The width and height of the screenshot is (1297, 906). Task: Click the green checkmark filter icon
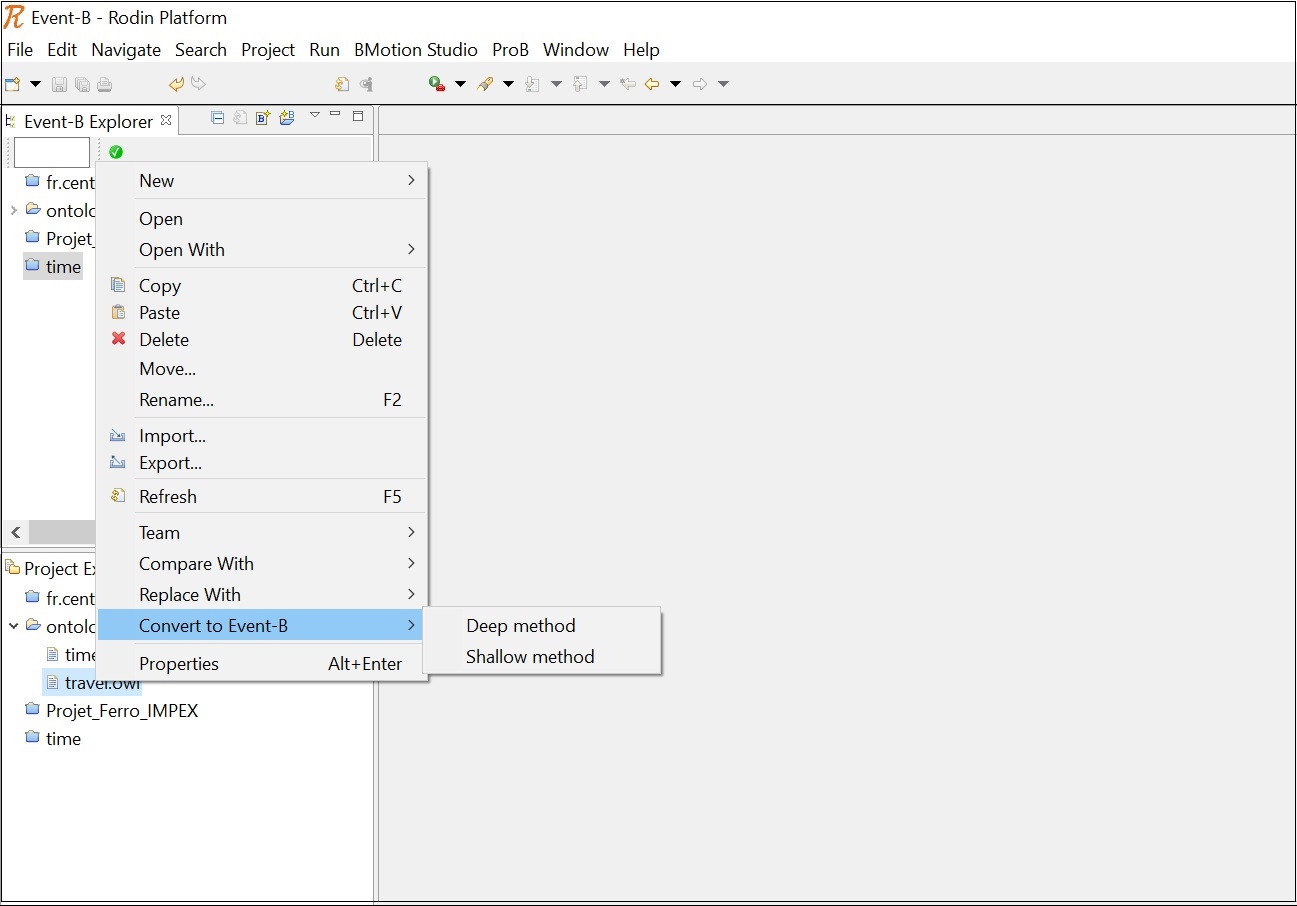coord(116,152)
